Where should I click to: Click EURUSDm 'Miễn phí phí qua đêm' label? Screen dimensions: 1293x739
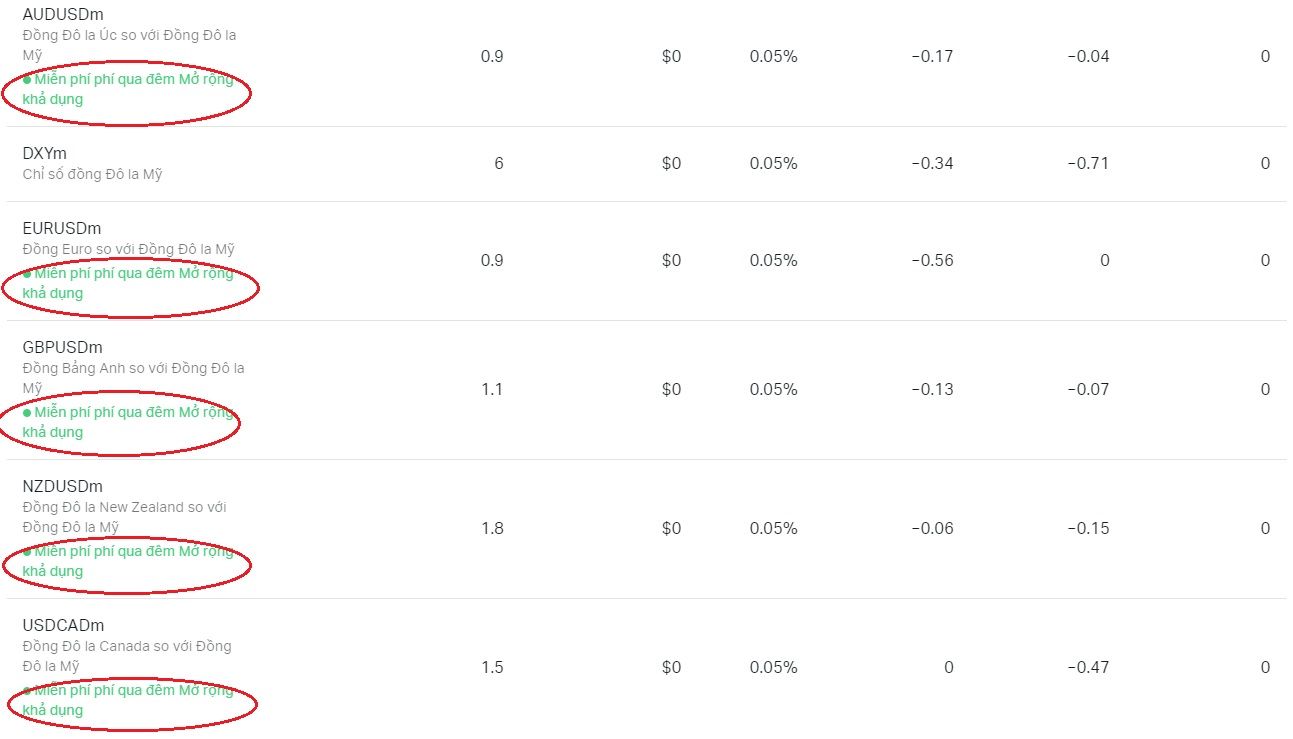click(x=105, y=273)
